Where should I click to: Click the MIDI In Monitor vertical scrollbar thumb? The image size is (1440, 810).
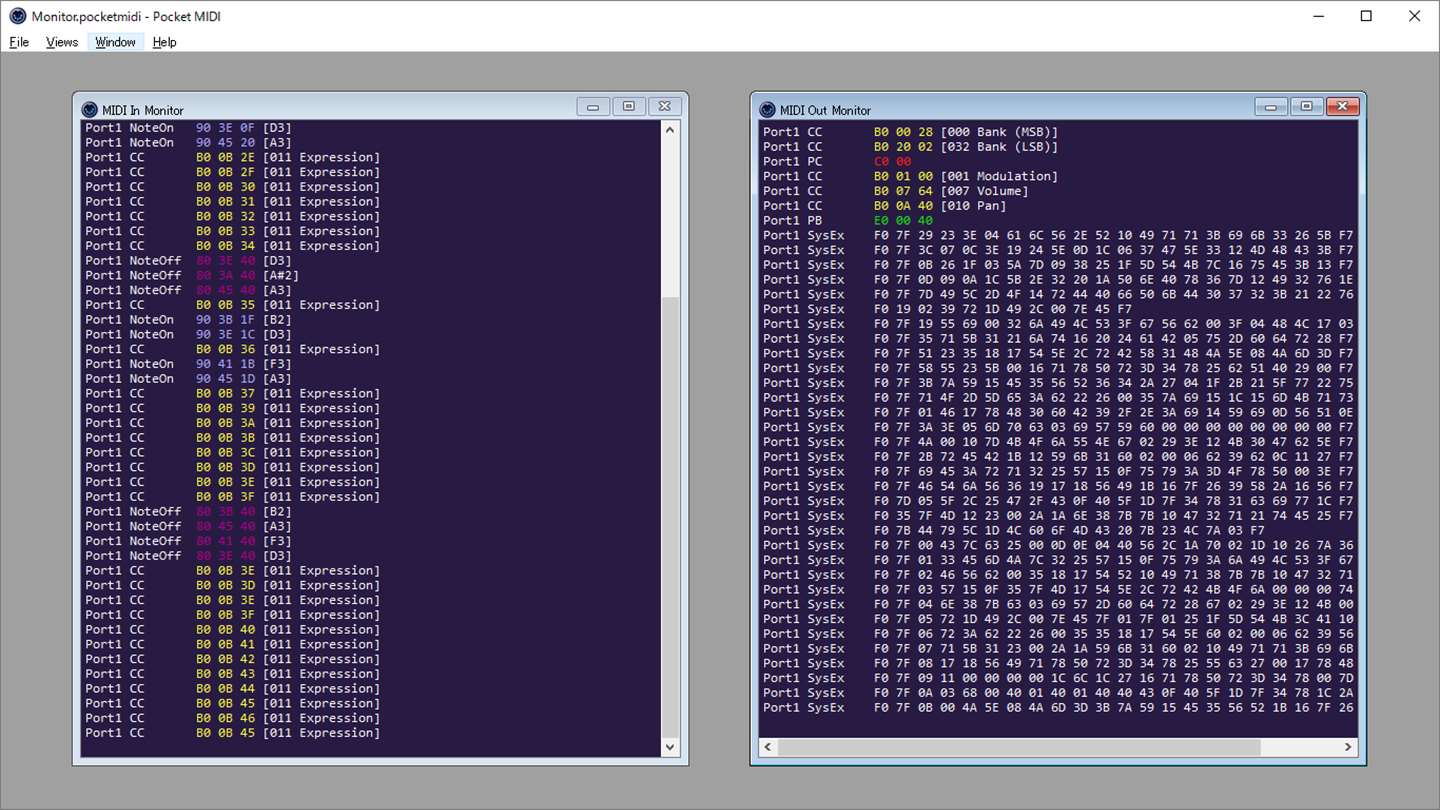pyautogui.click(x=670, y=518)
